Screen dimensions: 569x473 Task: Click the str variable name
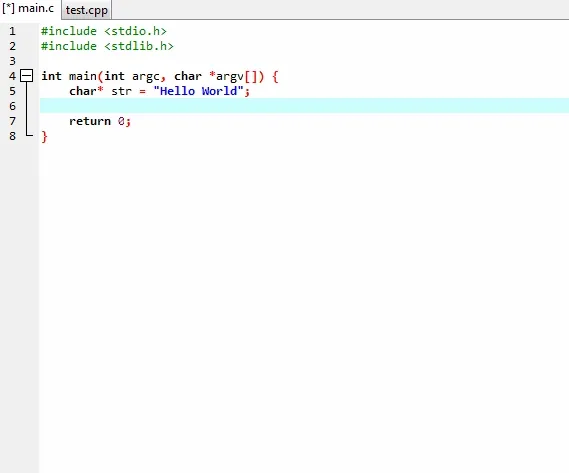tap(121, 91)
